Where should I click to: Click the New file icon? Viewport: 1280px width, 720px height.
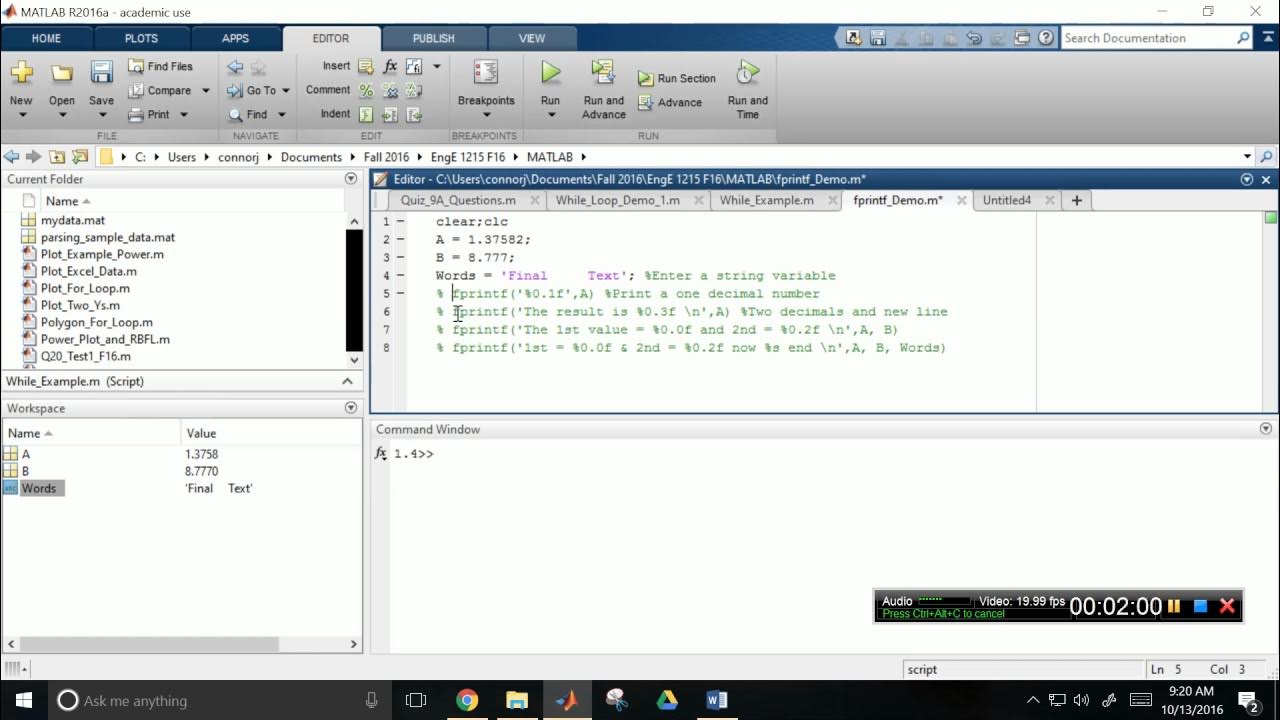click(x=21, y=73)
